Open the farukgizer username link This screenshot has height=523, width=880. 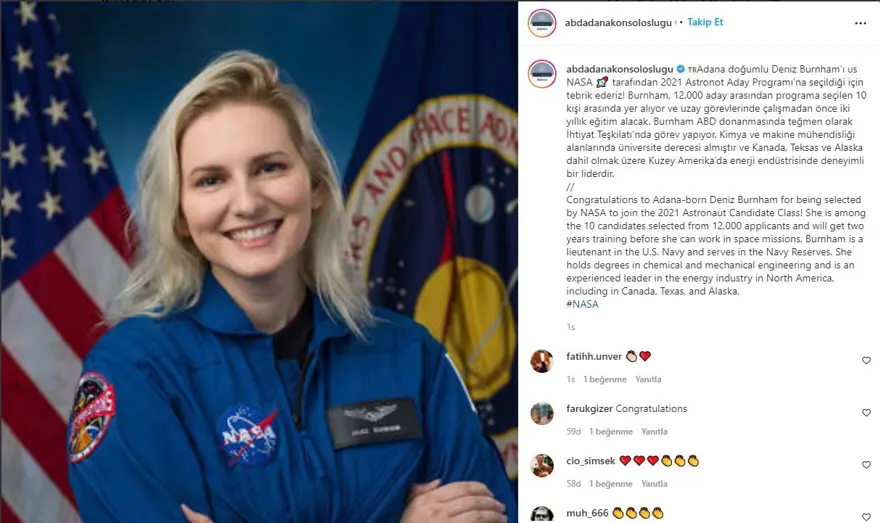[x=589, y=409]
